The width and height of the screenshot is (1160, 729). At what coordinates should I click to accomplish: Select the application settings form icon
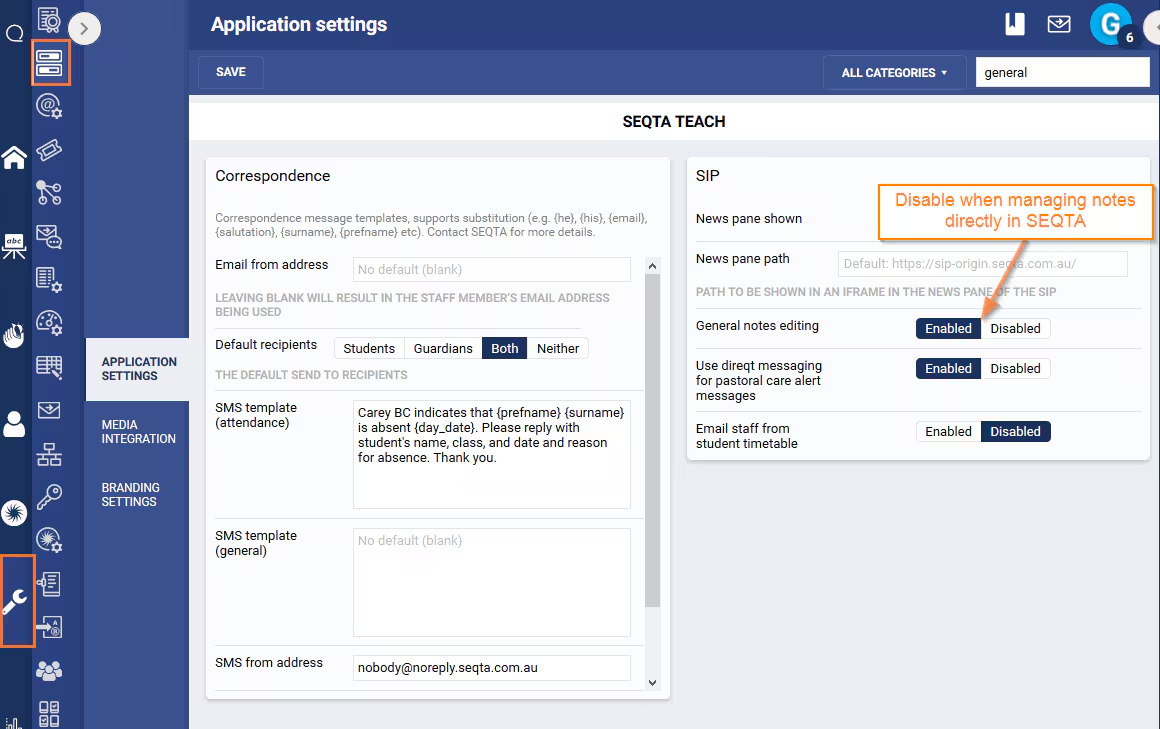50,63
